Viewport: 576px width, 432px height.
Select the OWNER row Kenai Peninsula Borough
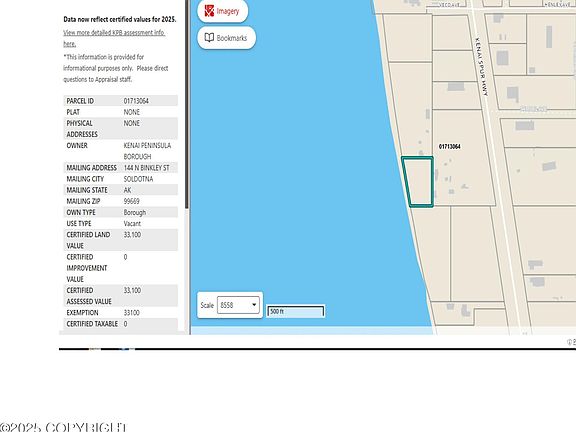[121, 151]
